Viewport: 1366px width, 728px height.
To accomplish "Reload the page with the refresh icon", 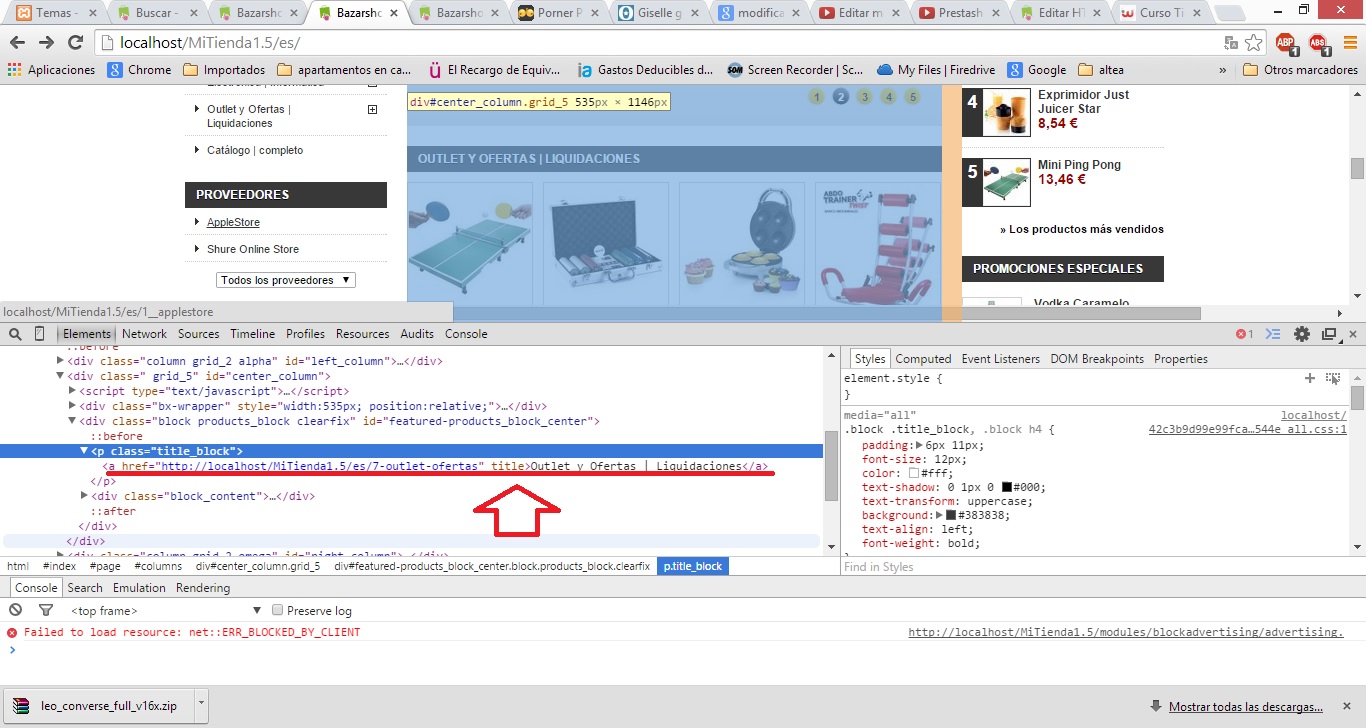I will coord(75,43).
